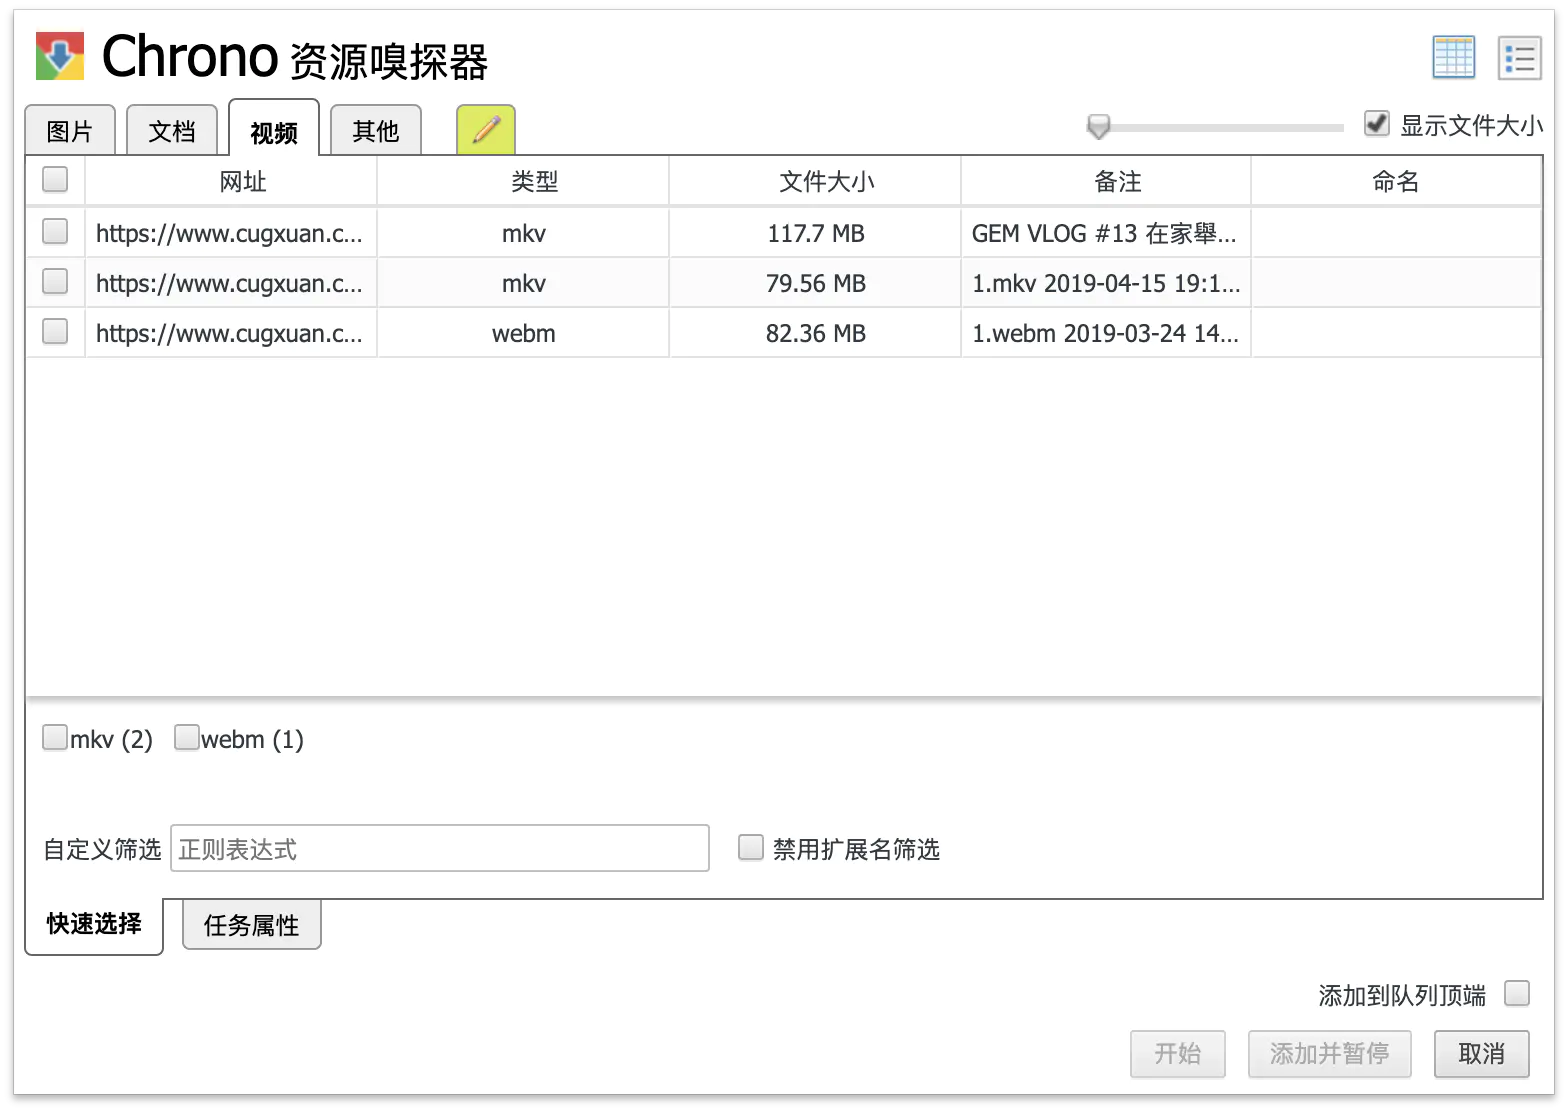The height and width of the screenshot is (1112, 1568).
Task: Switch to list view icon
Action: tap(1520, 57)
